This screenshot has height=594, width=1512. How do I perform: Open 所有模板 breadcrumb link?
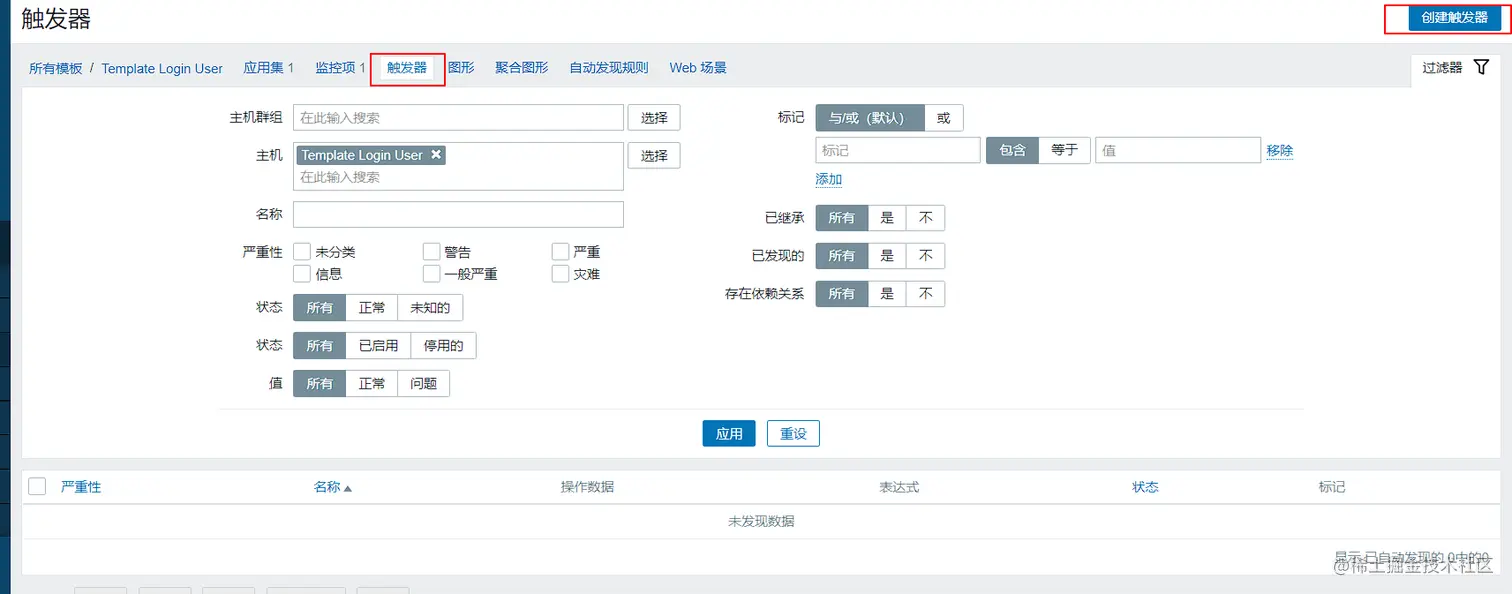pyautogui.click(x=56, y=68)
